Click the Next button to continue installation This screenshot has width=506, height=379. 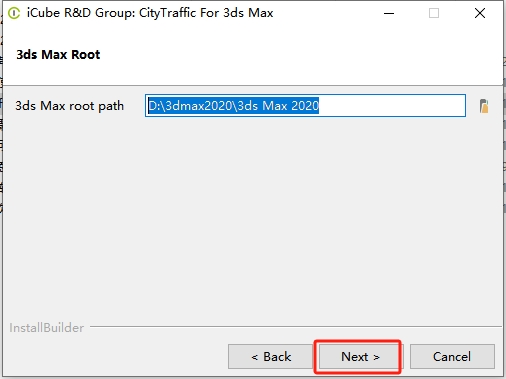(x=361, y=357)
